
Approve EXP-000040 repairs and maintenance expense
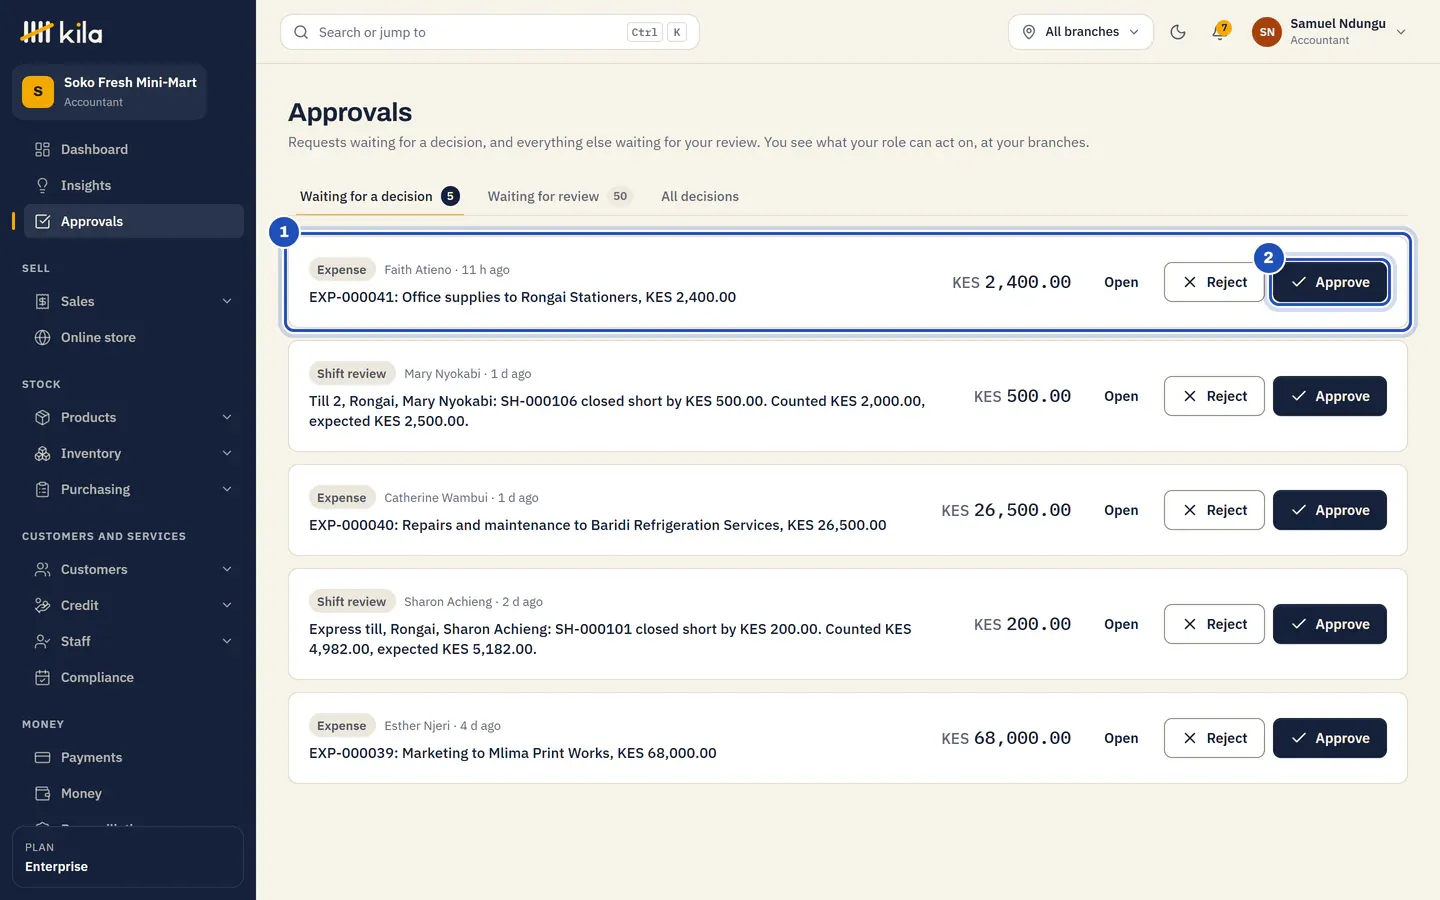click(x=1329, y=510)
